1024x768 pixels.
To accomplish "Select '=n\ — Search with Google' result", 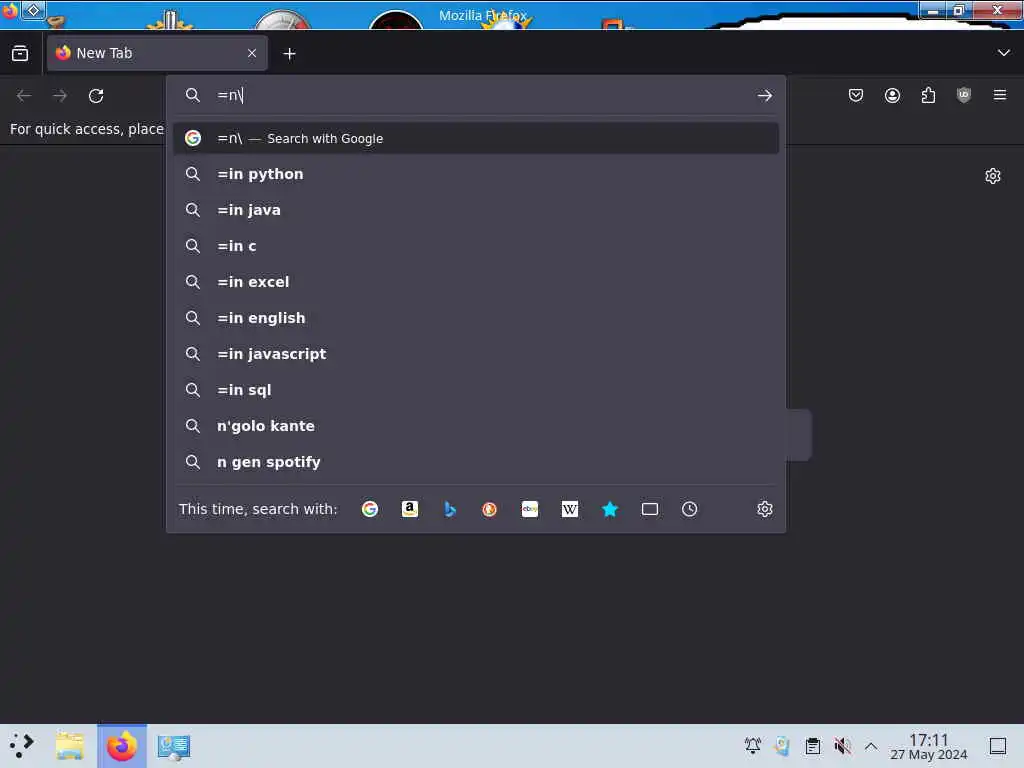I will [x=476, y=138].
